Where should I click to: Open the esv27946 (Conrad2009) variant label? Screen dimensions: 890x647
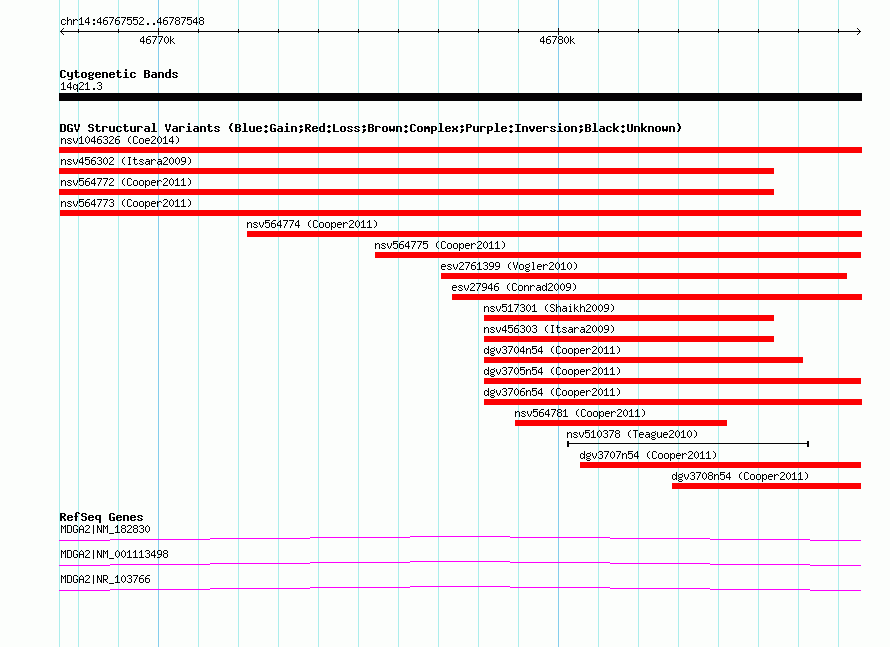(x=514, y=287)
